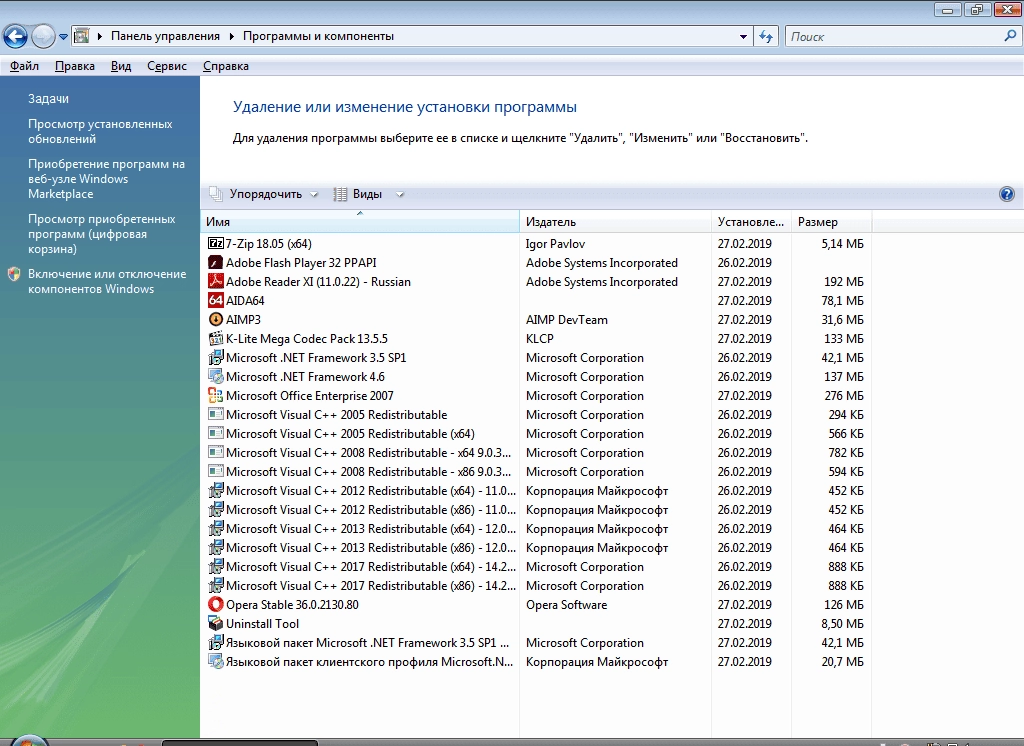The image size is (1024, 746).
Task: Click the 78,1 МБ size value
Action: coord(842,300)
